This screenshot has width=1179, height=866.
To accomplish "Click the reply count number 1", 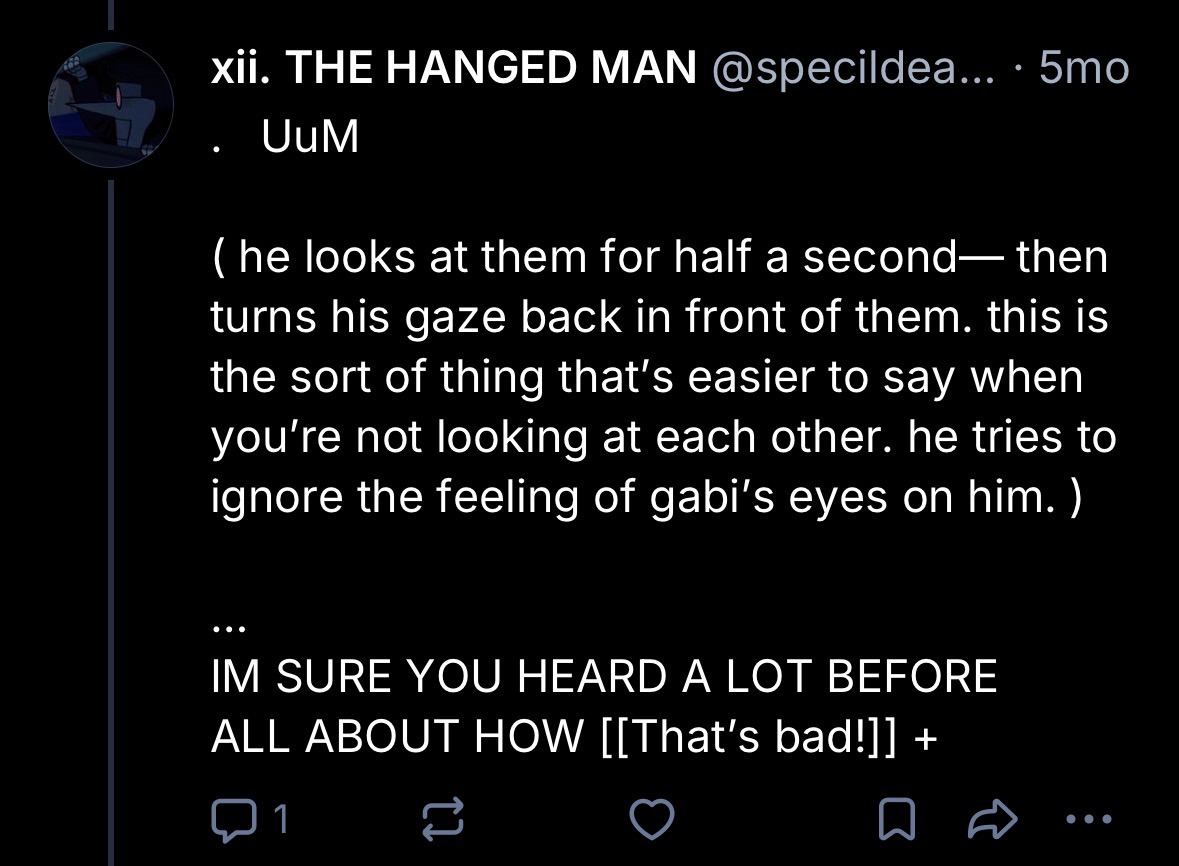I will point(281,820).
